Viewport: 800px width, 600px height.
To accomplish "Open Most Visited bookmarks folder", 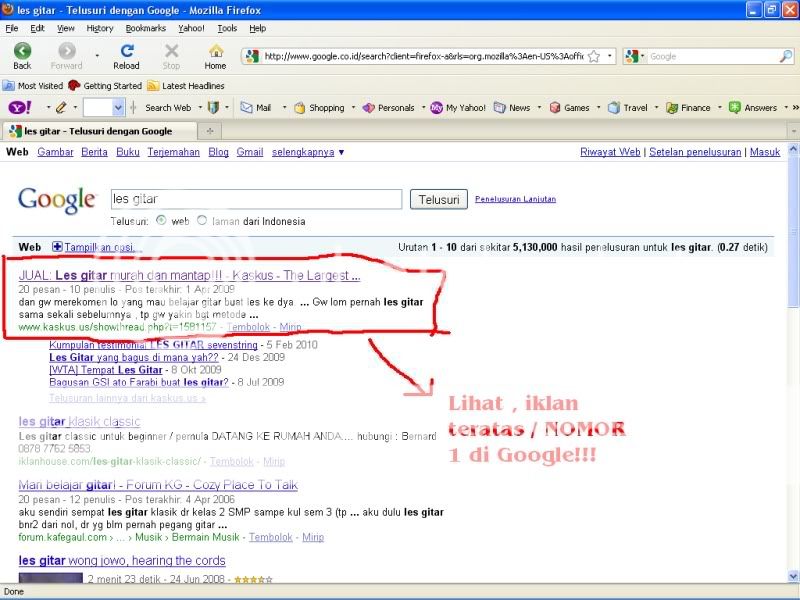I will coord(33,86).
